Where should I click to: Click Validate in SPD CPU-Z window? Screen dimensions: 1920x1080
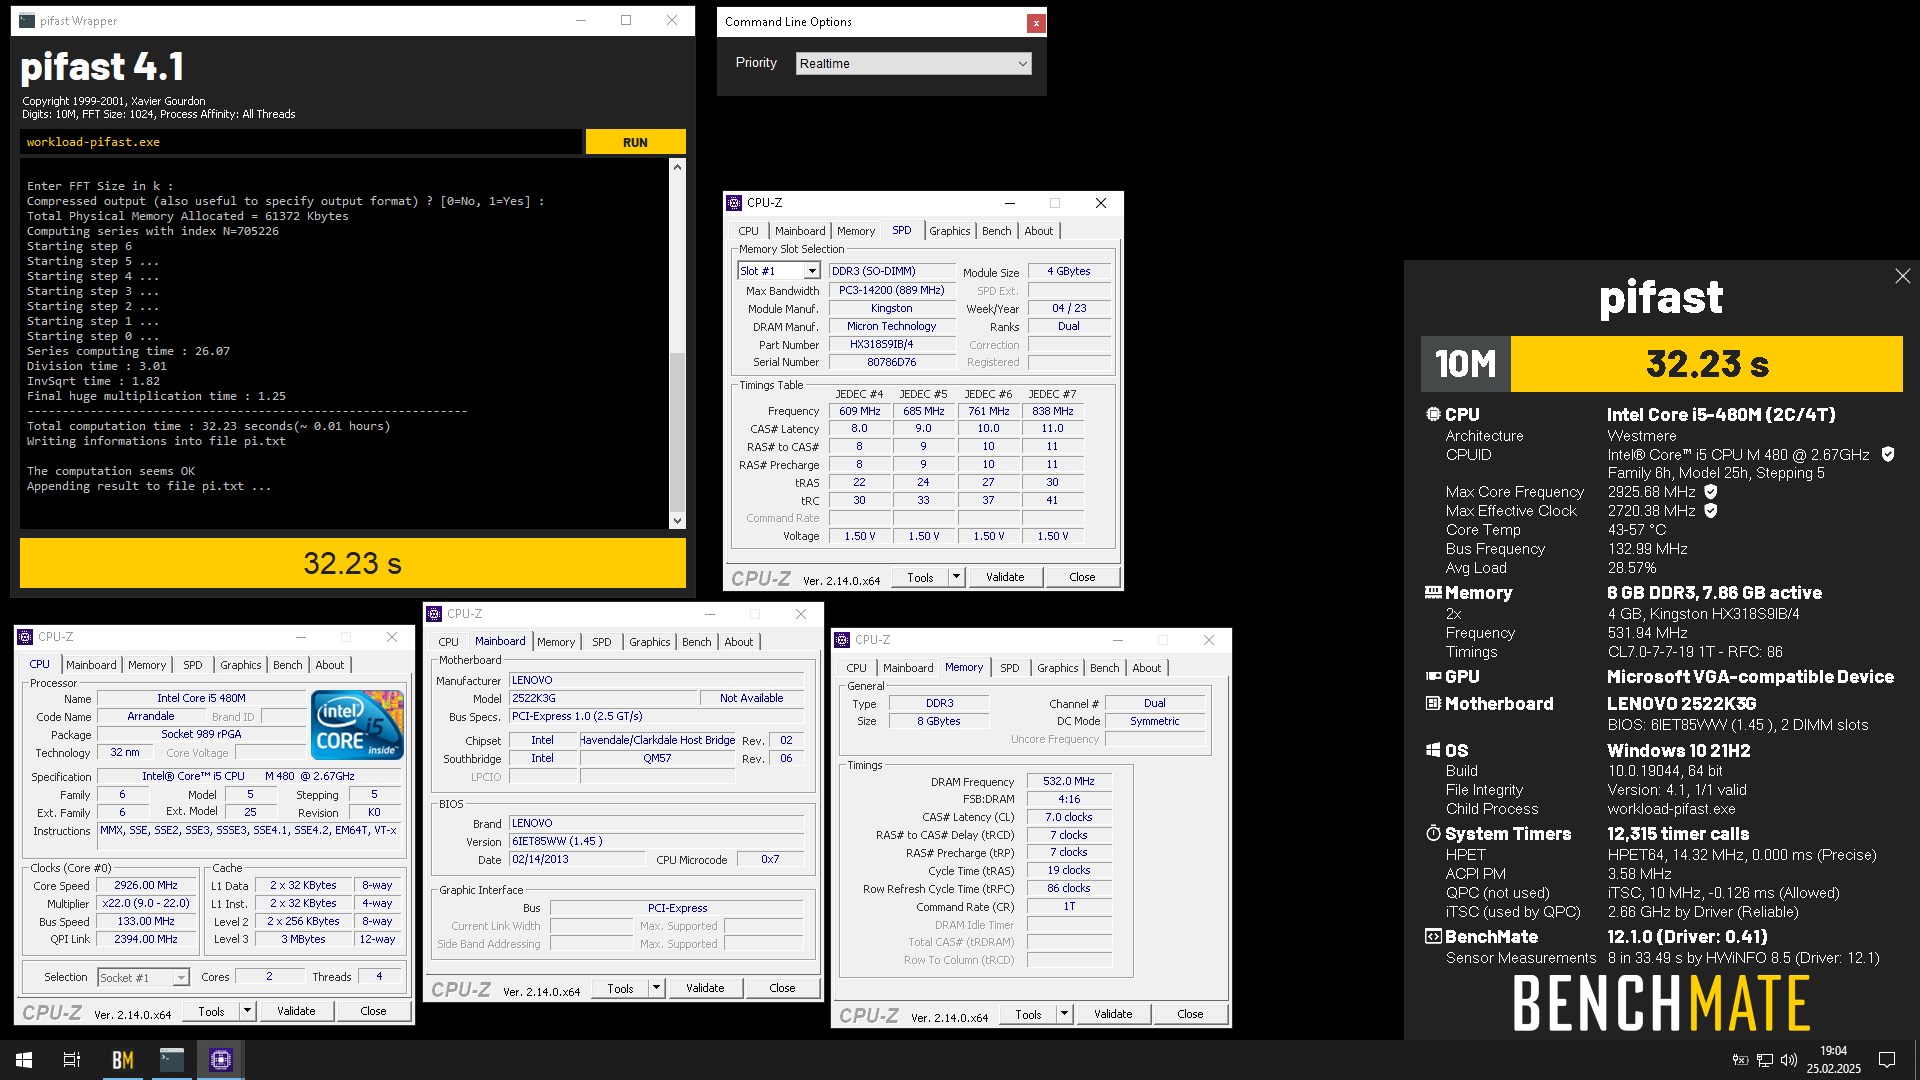1005,577
